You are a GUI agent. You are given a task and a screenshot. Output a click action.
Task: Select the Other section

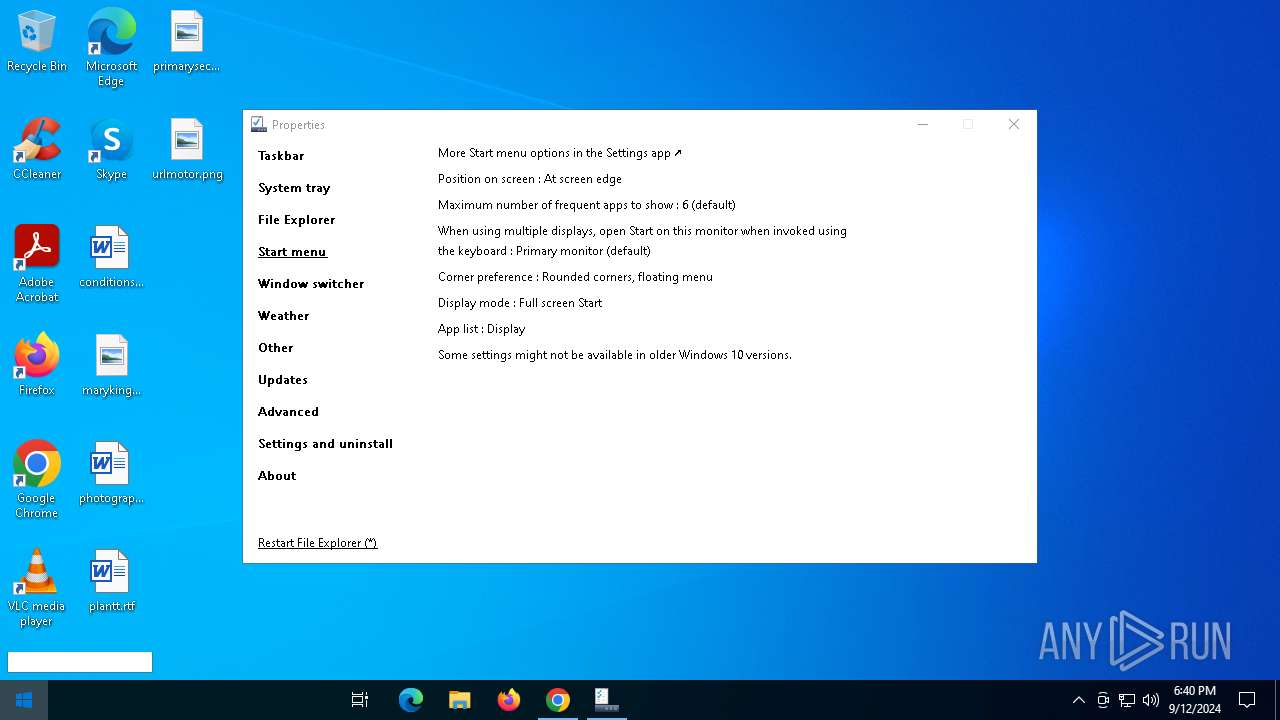(x=275, y=348)
